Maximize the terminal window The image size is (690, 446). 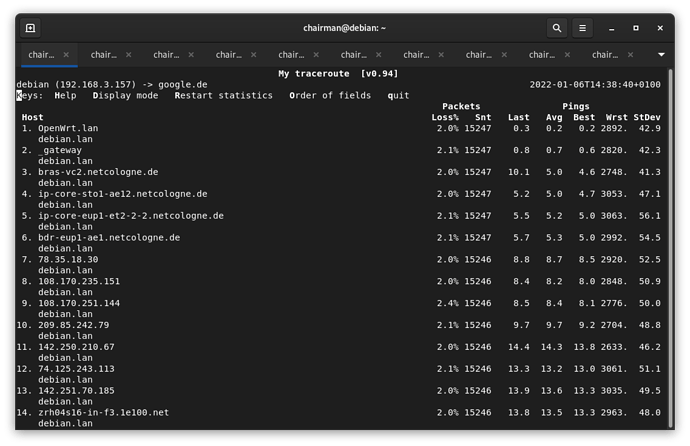(635, 28)
